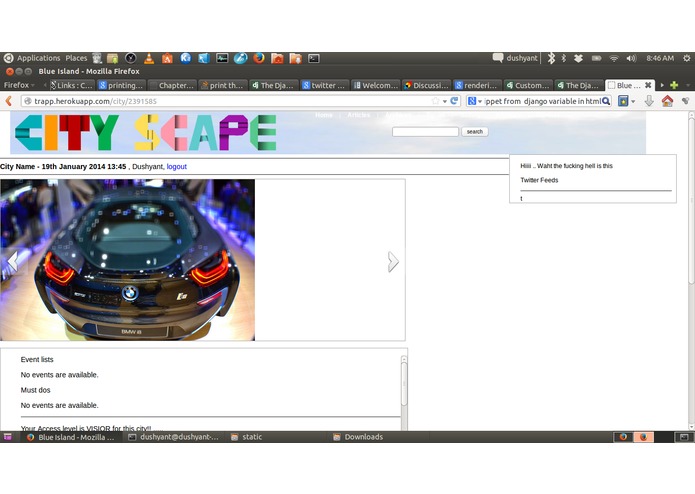Open the volume speaker indicator
This screenshot has width=695, height=494.
(631, 58)
